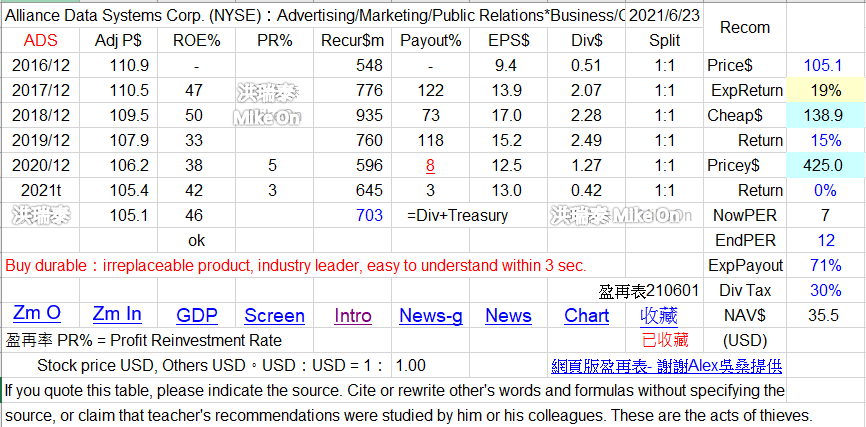Click the Div Tax 30% cell
The width and height of the screenshot is (866, 427).
(825, 290)
